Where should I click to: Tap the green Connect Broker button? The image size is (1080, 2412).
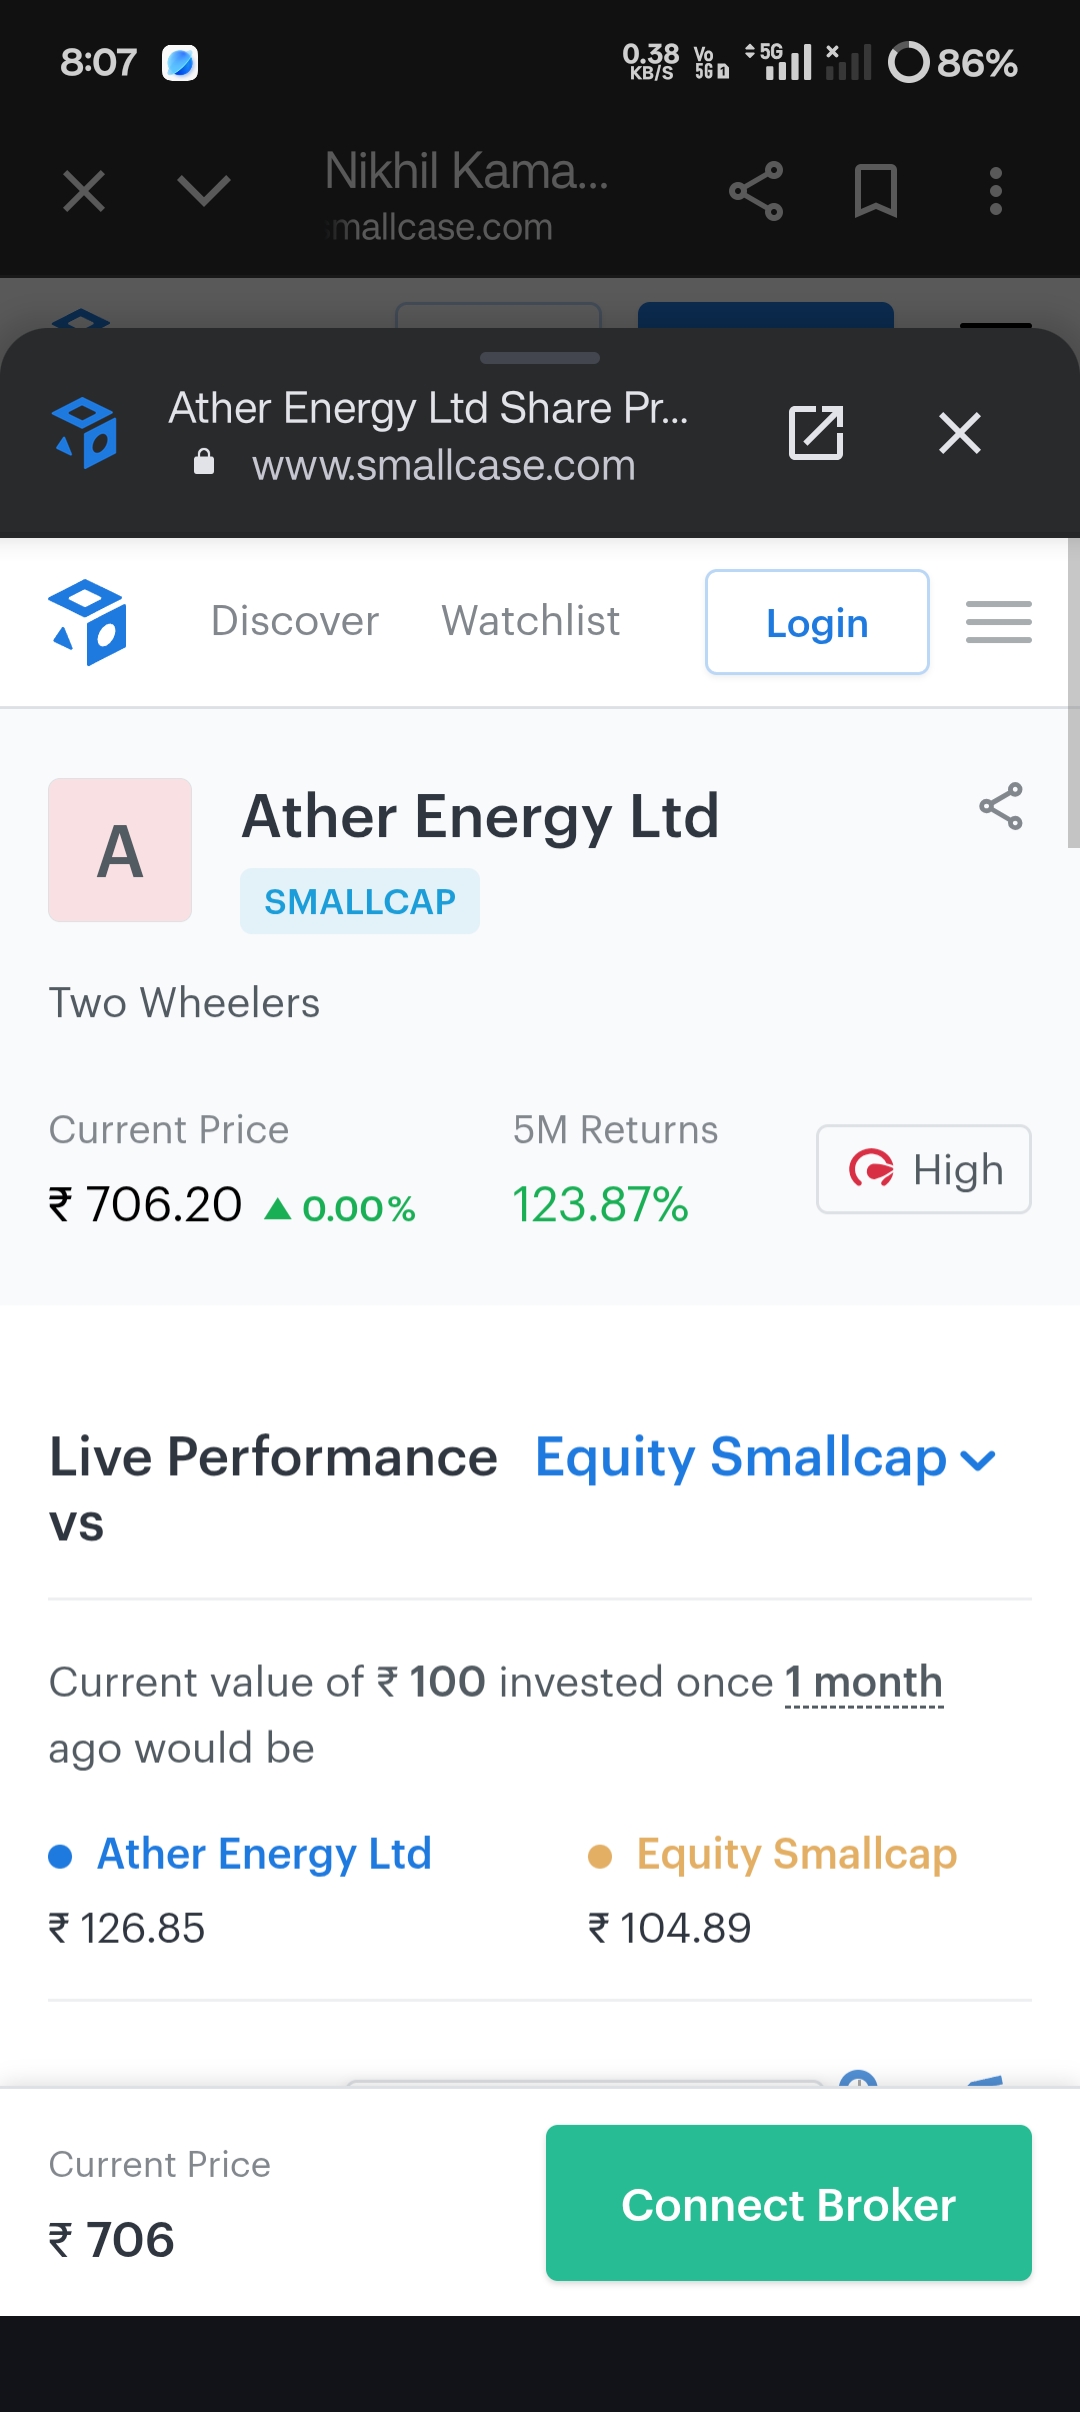tap(788, 2203)
